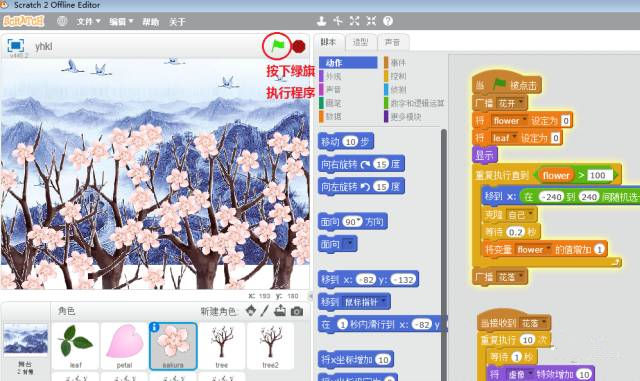Switch to the 造型 tab
Image resolution: width=640 pixels, height=381 pixels.
click(360, 42)
